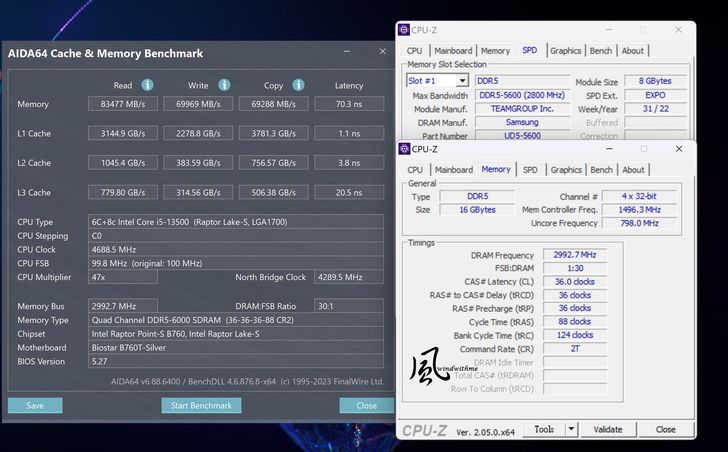
Task: Select Mainboard tab in front CPU-Z window
Action: 454,170
